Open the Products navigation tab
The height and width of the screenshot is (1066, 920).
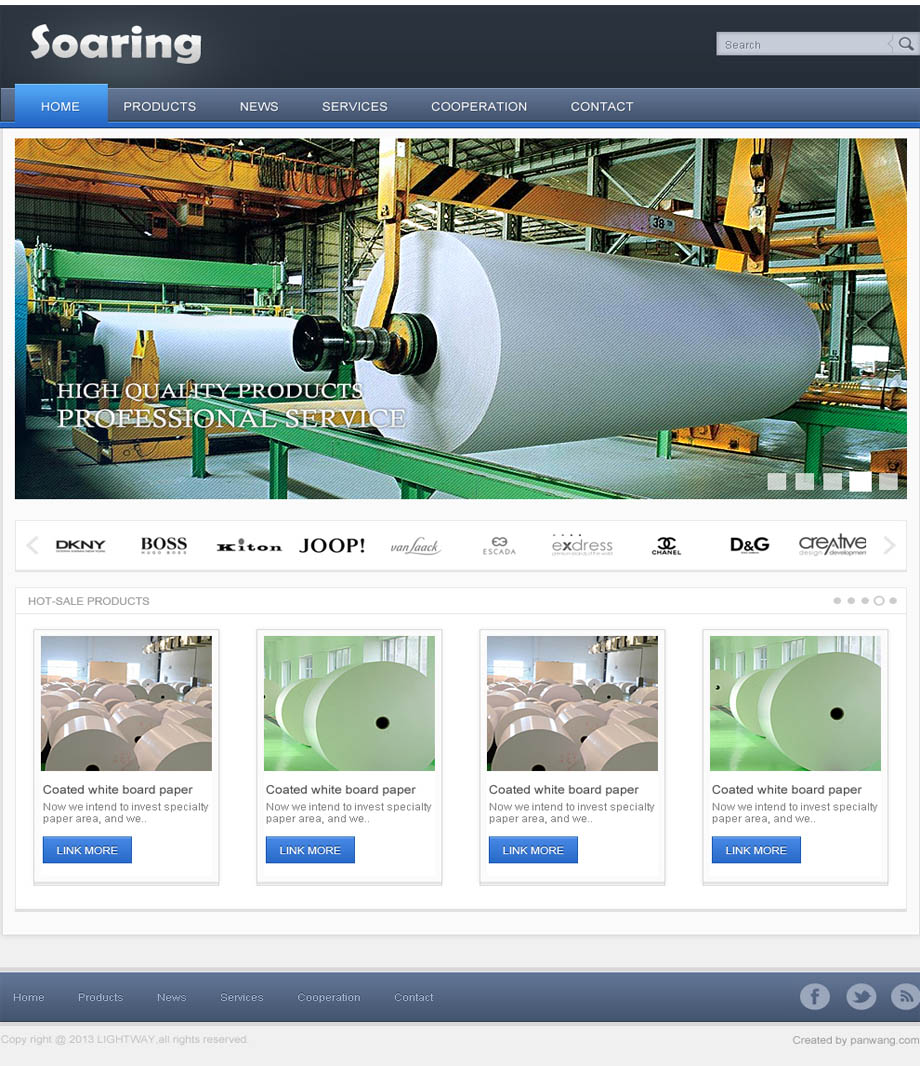pos(160,106)
